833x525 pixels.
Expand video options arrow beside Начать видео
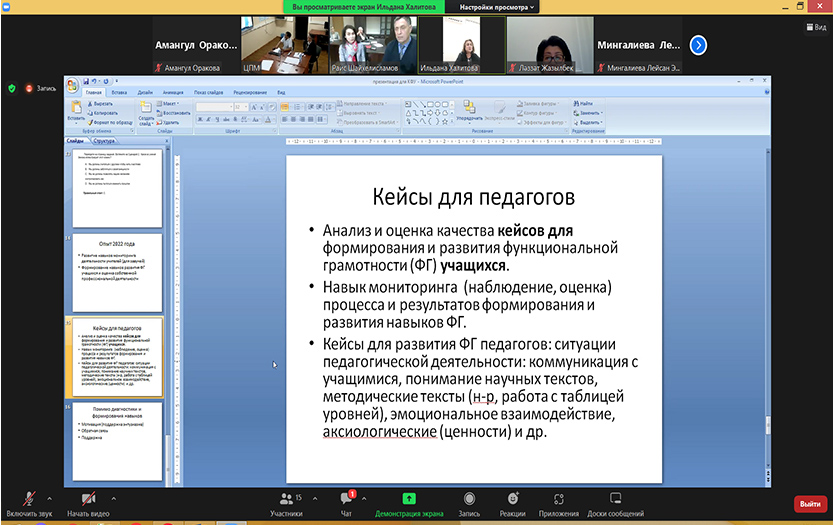point(113,496)
